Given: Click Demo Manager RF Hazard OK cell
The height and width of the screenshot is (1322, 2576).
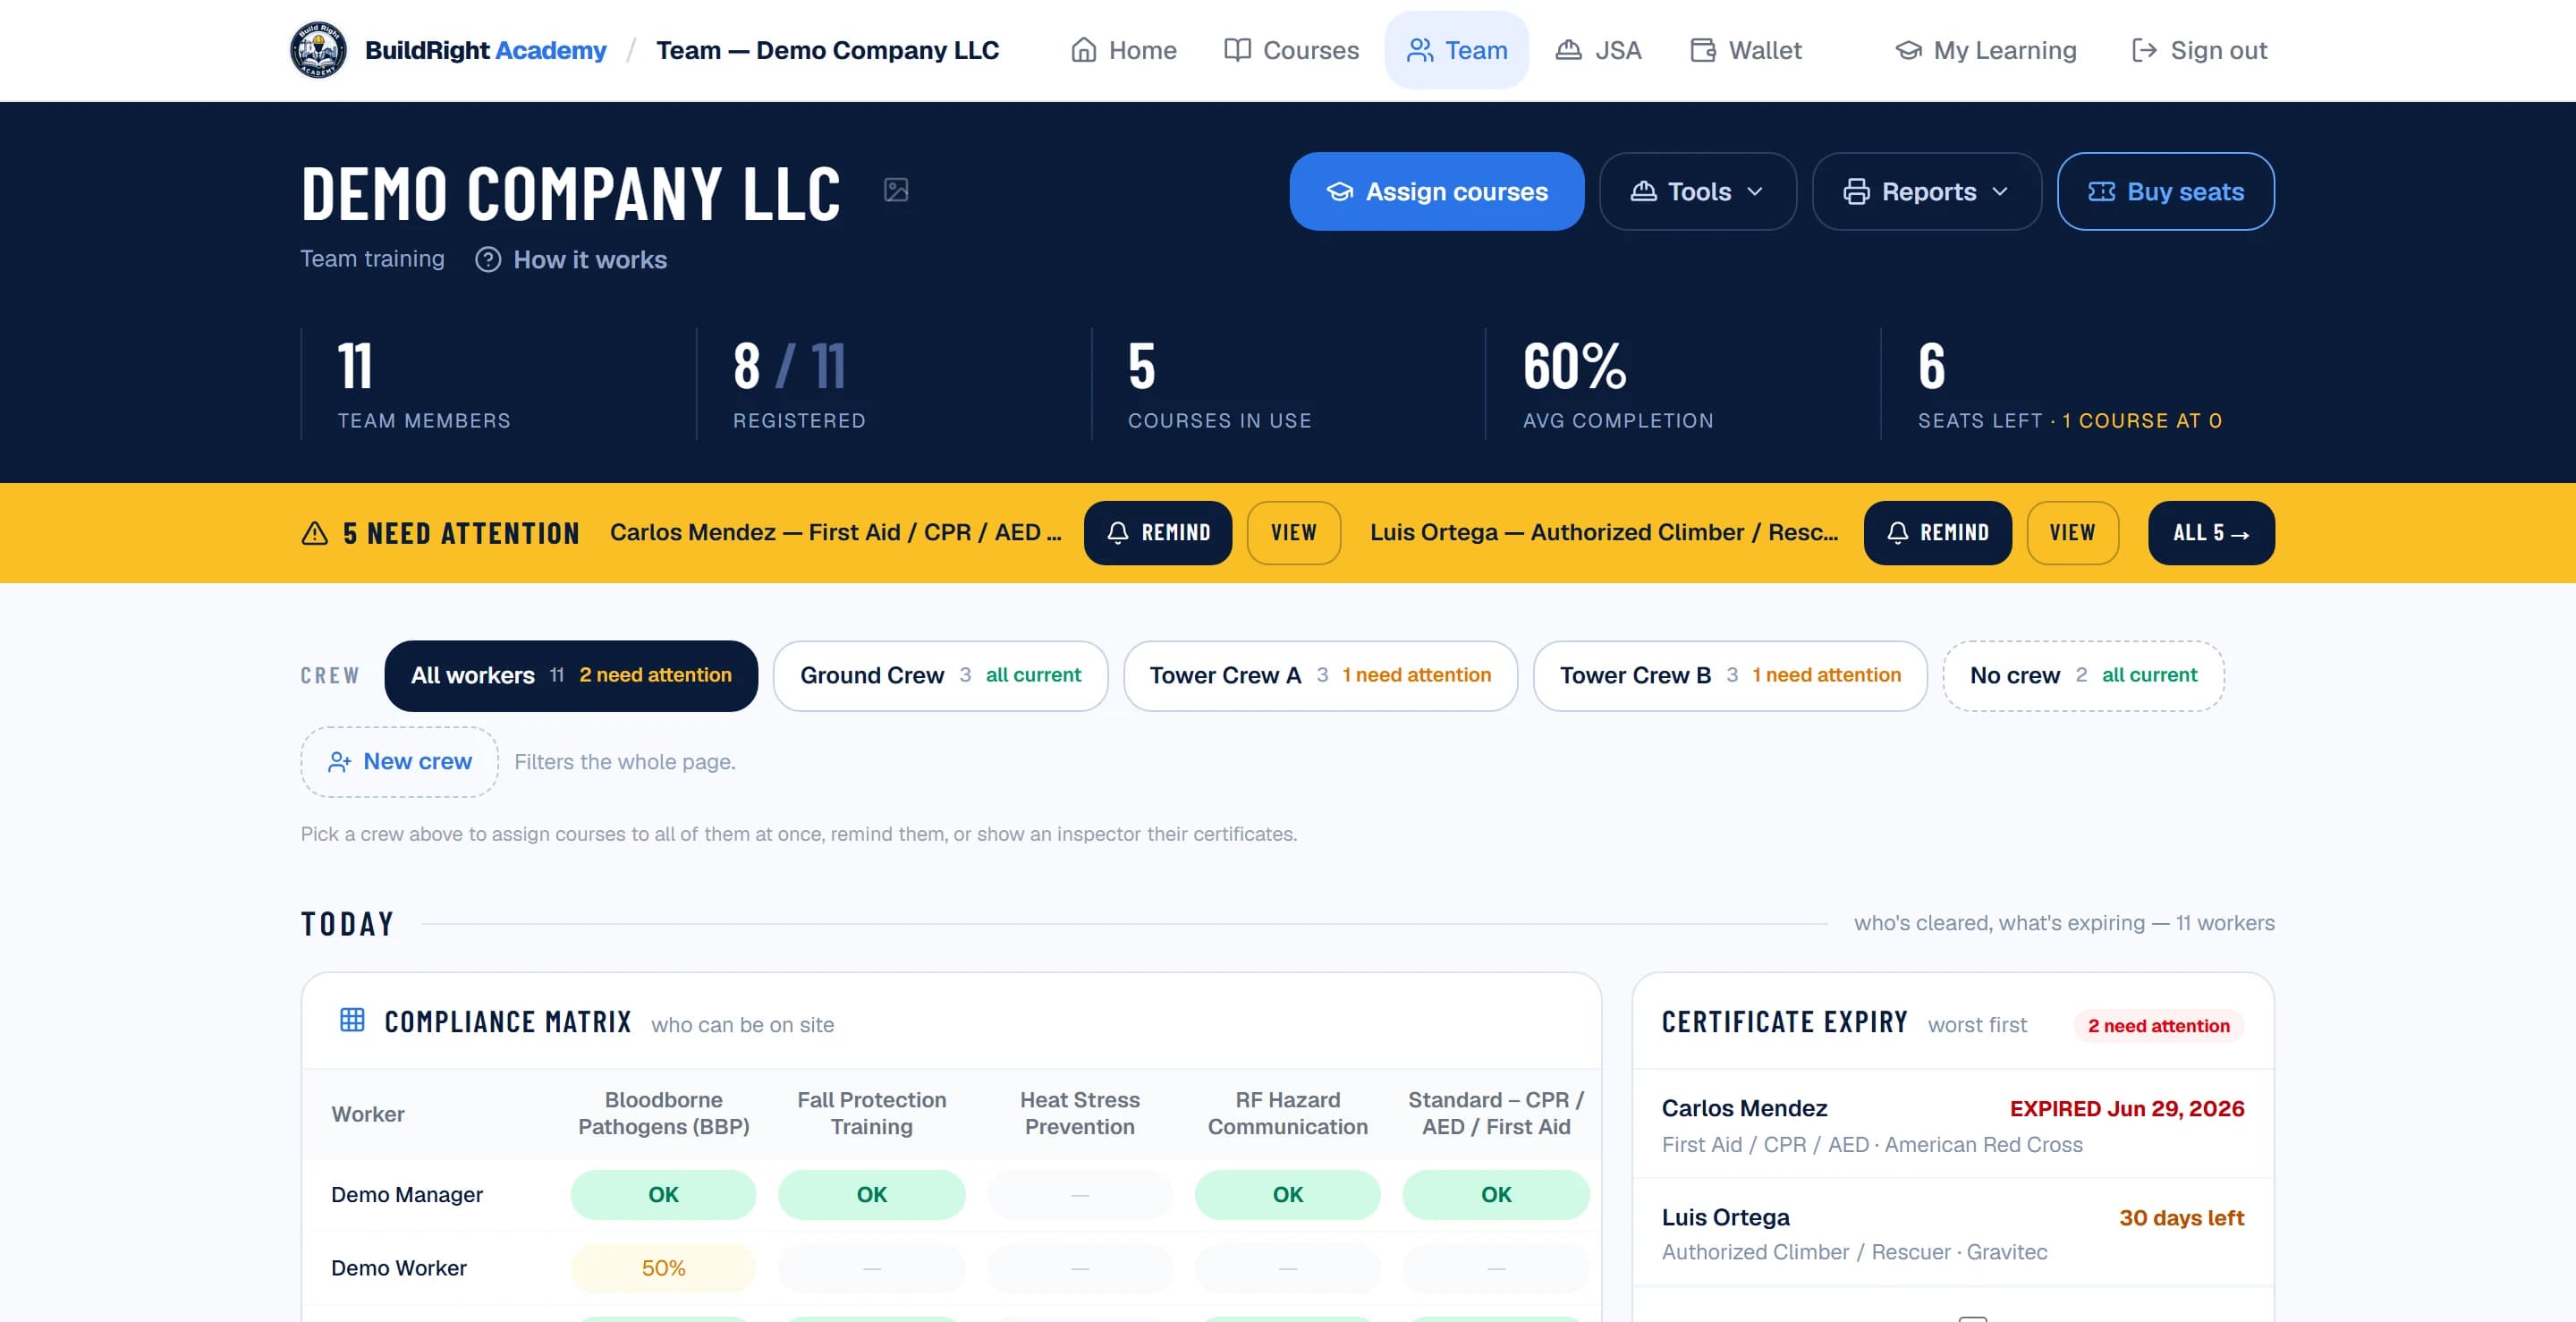Looking at the screenshot, I should (1287, 1195).
